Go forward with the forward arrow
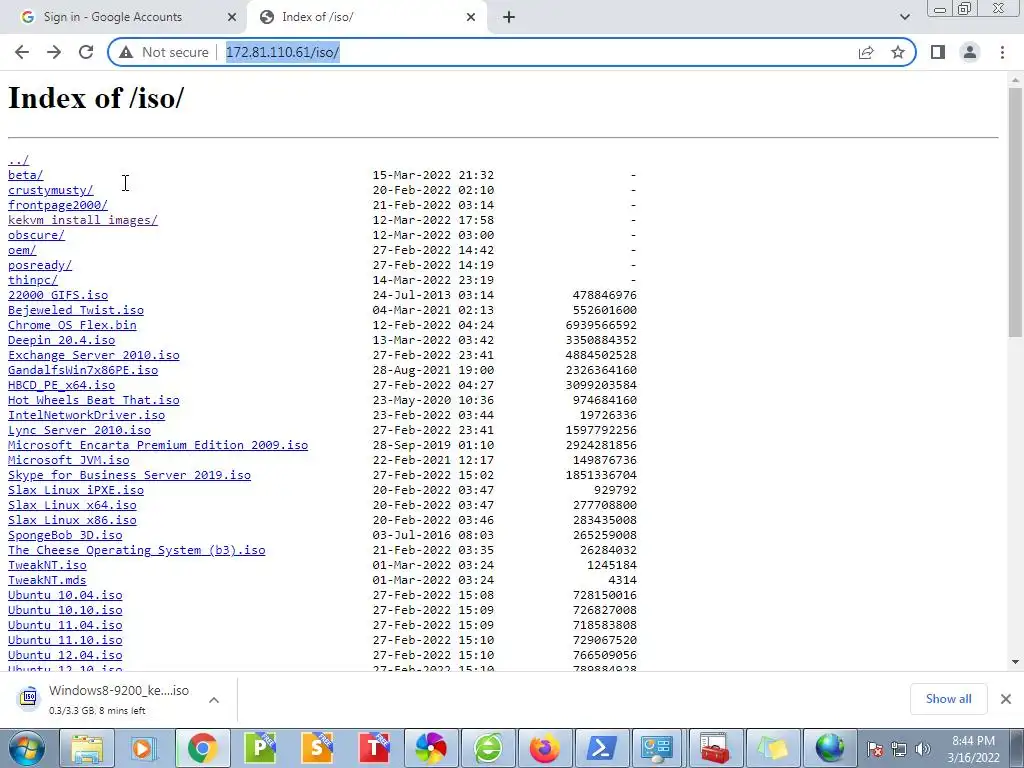Screen dimensions: 1024x768 coord(54,52)
